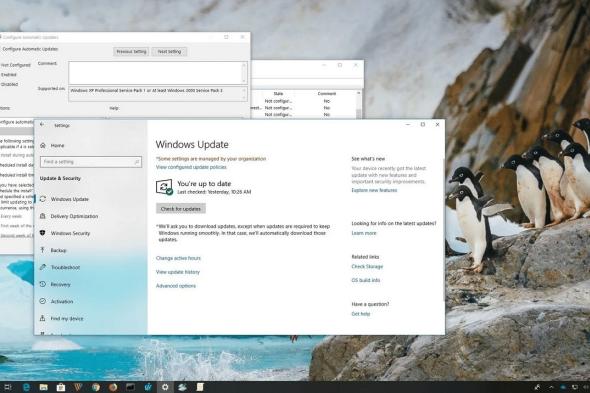This screenshot has height=393, width=590.
Task: Click the notepad-style taskbar icon
Action: 200,387
